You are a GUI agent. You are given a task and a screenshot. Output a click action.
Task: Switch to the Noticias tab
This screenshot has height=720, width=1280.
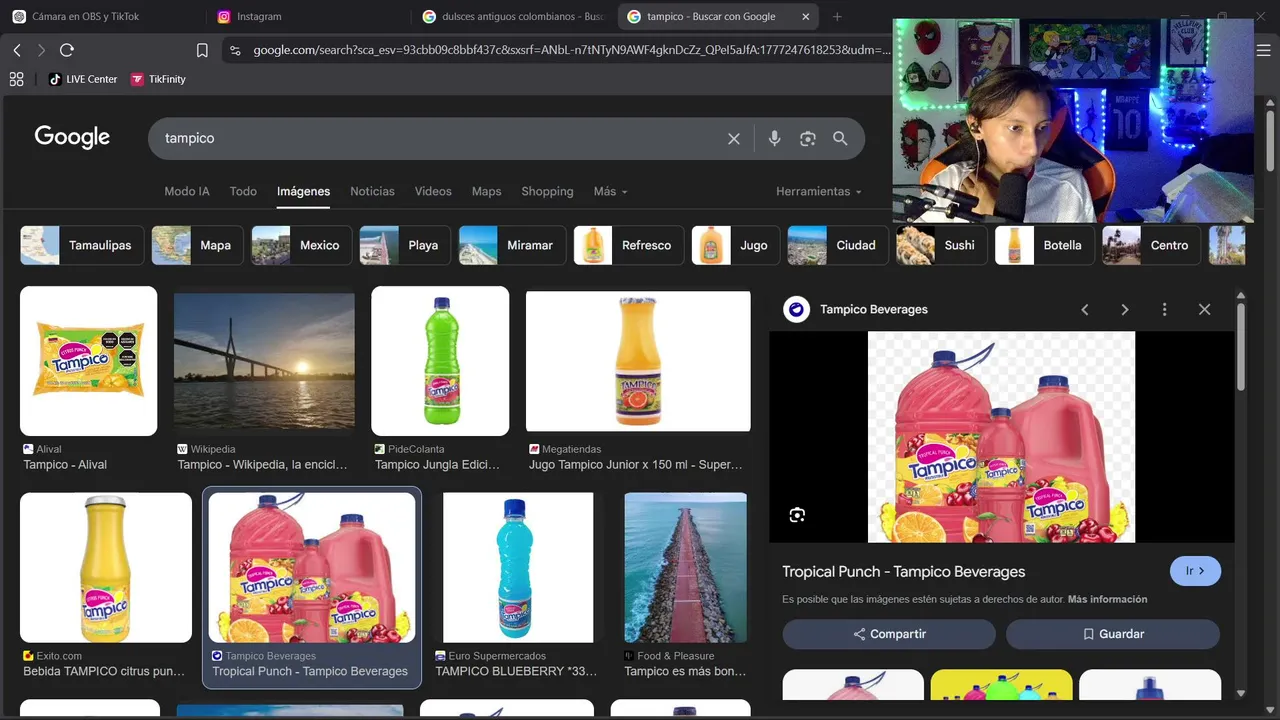372,191
